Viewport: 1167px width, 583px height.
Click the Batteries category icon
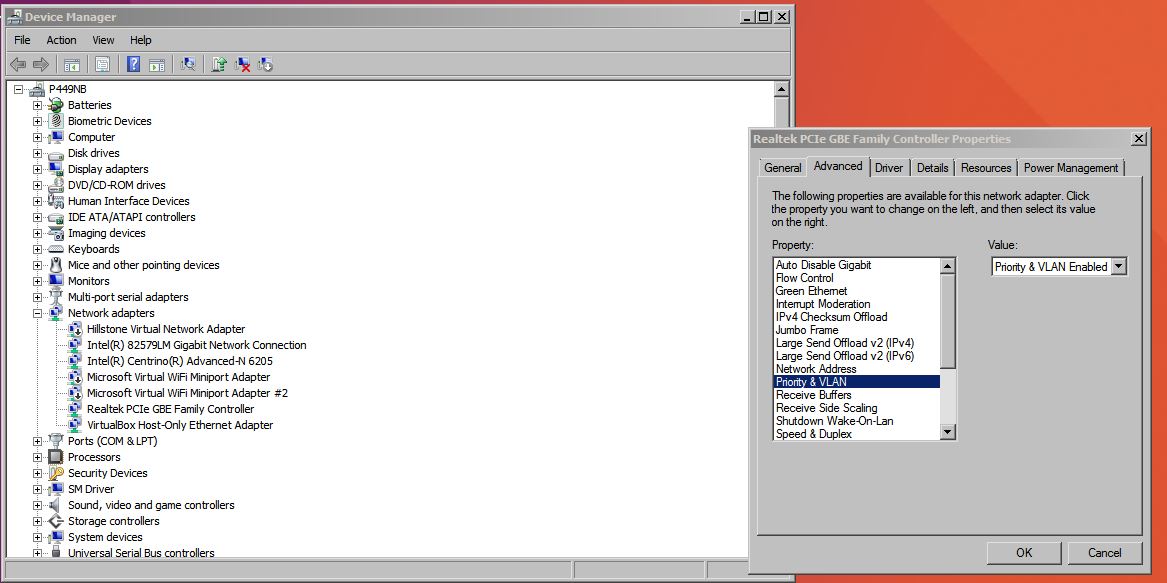pos(56,105)
